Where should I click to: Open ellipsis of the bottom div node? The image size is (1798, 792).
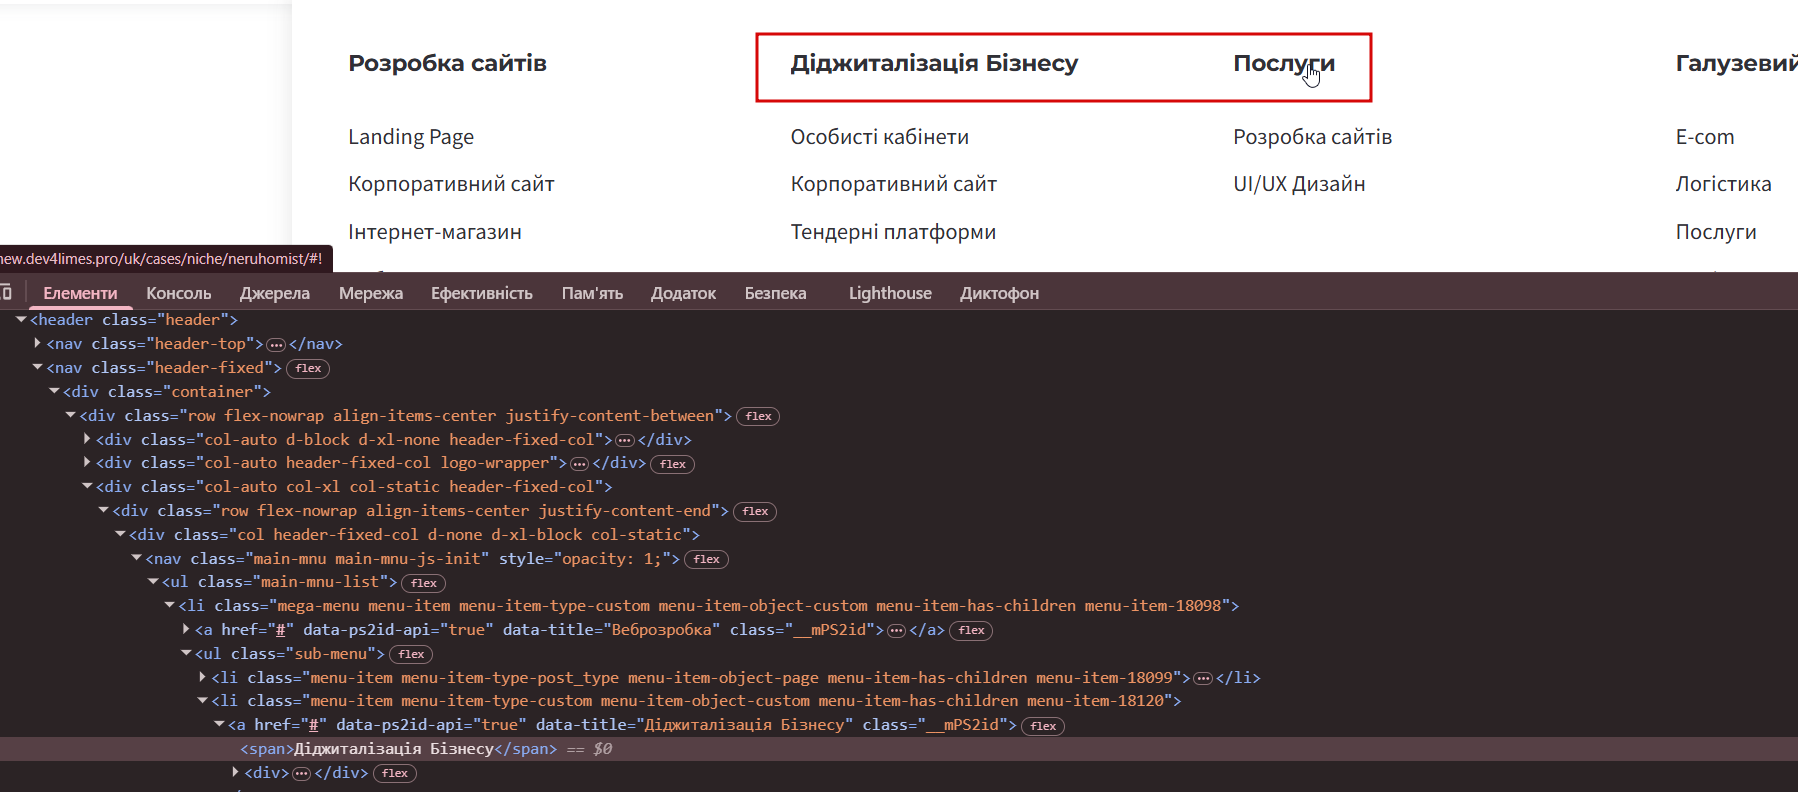(x=301, y=774)
